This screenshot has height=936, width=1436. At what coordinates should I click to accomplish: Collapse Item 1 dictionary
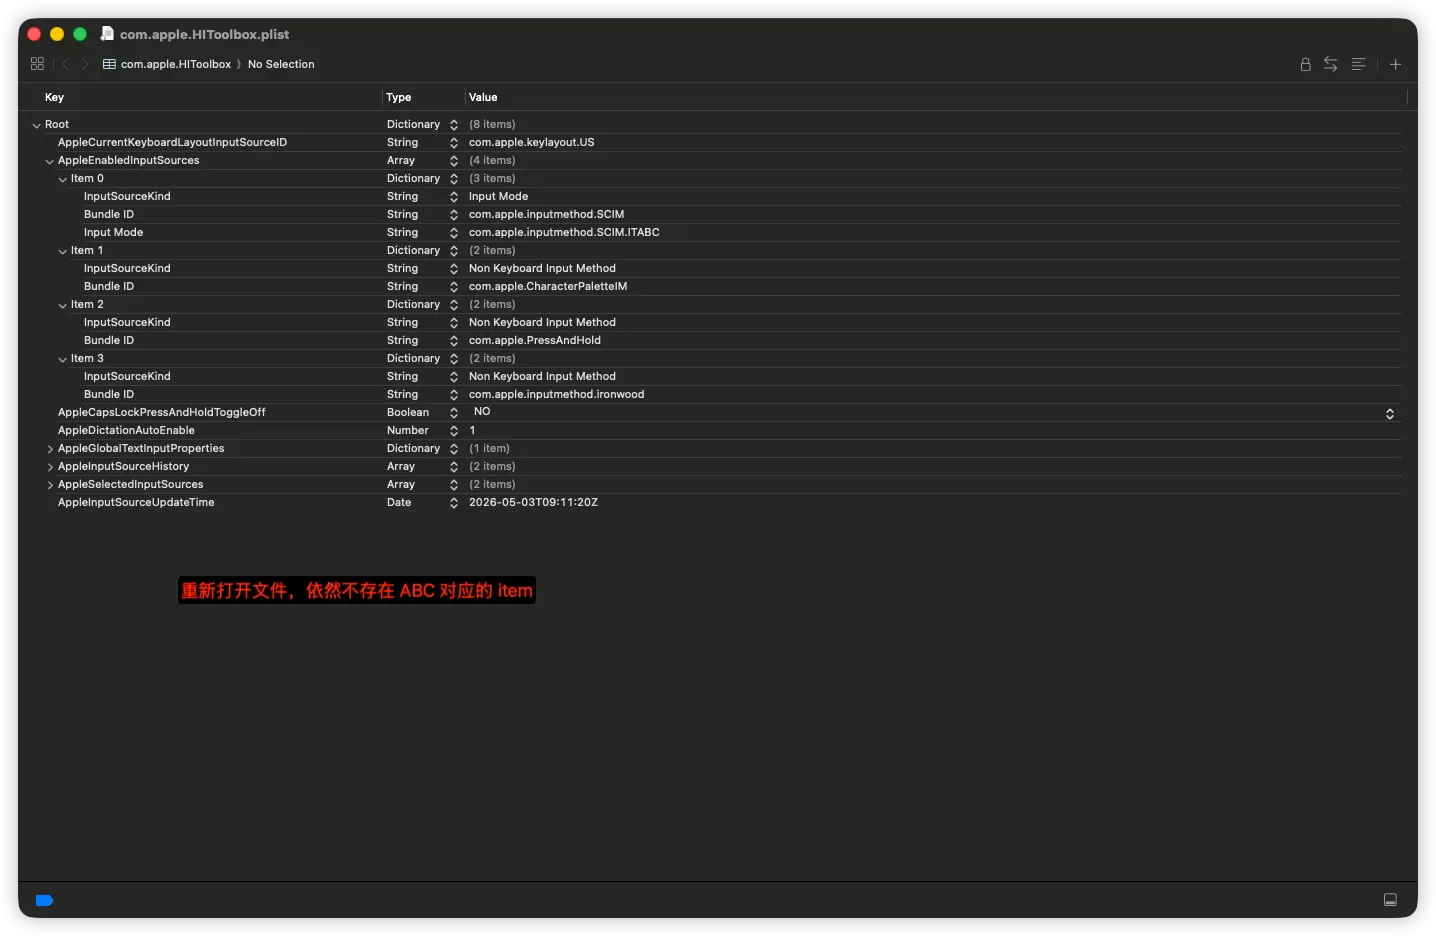pyautogui.click(x=63, y=251)
